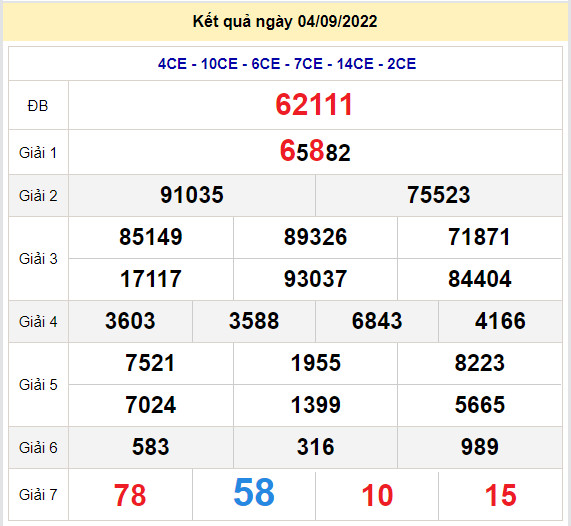
Task: Click the ticket codes row starting with 4CE
Action: pos(287,64)
